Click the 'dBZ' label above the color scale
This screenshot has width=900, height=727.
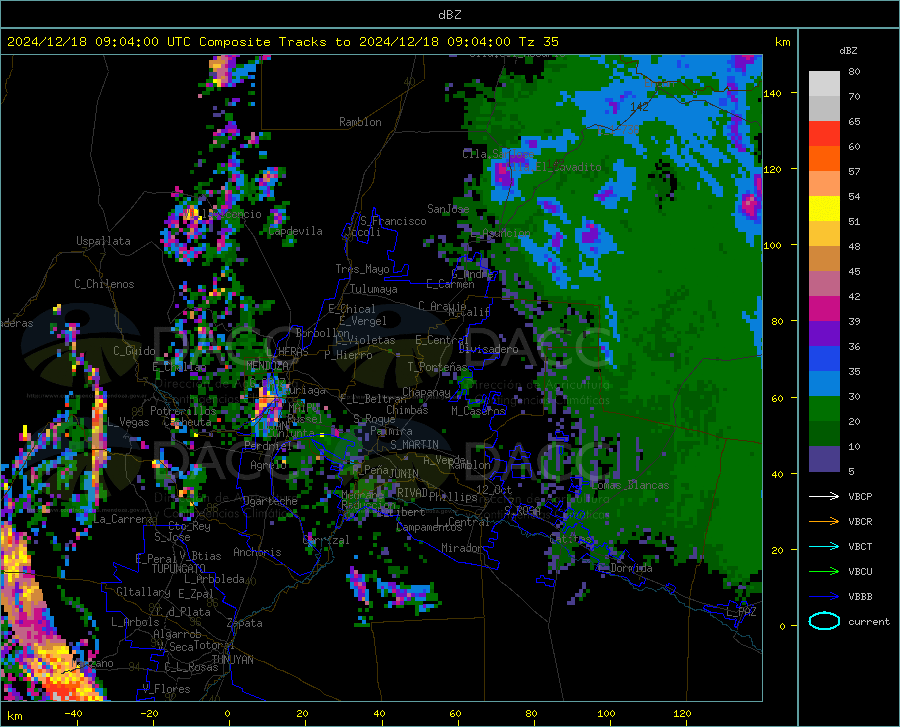tap(848, 50)
